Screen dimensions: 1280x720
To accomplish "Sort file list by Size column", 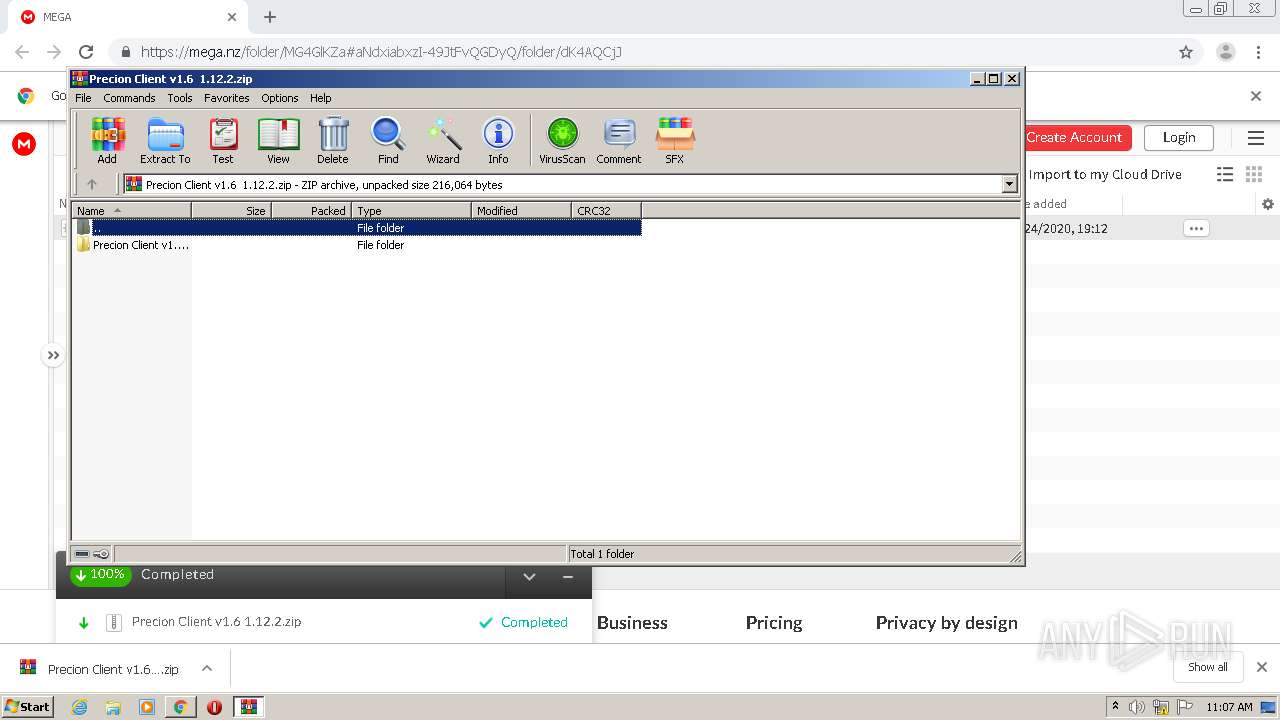I will pos(231,210).
